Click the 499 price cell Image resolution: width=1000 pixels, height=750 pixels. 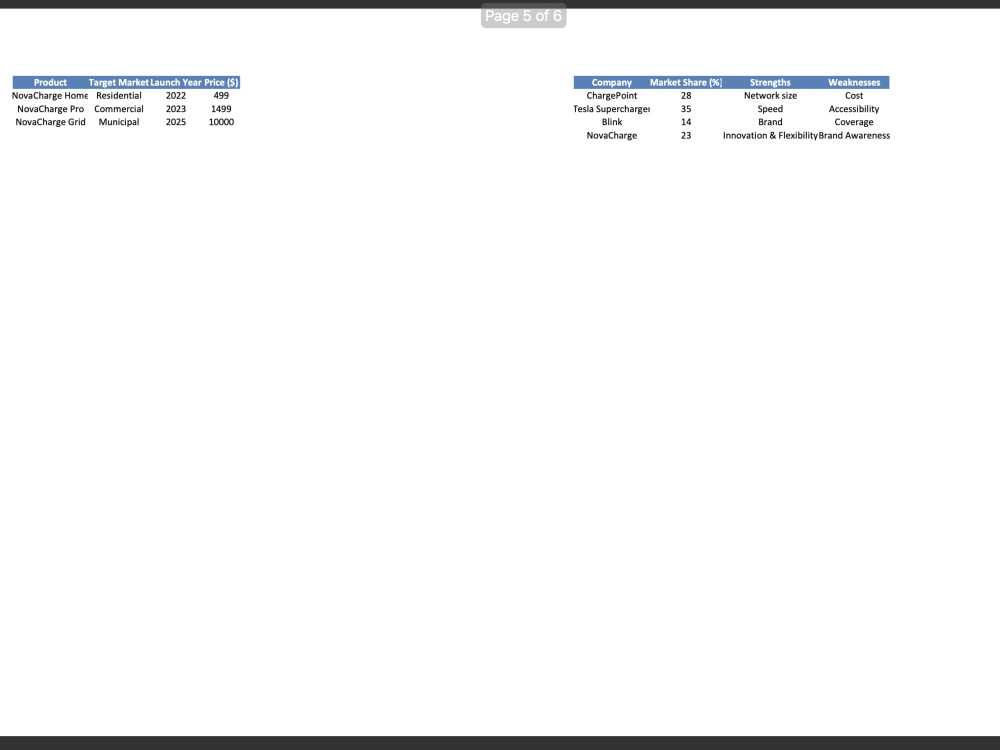pos(221,96)
